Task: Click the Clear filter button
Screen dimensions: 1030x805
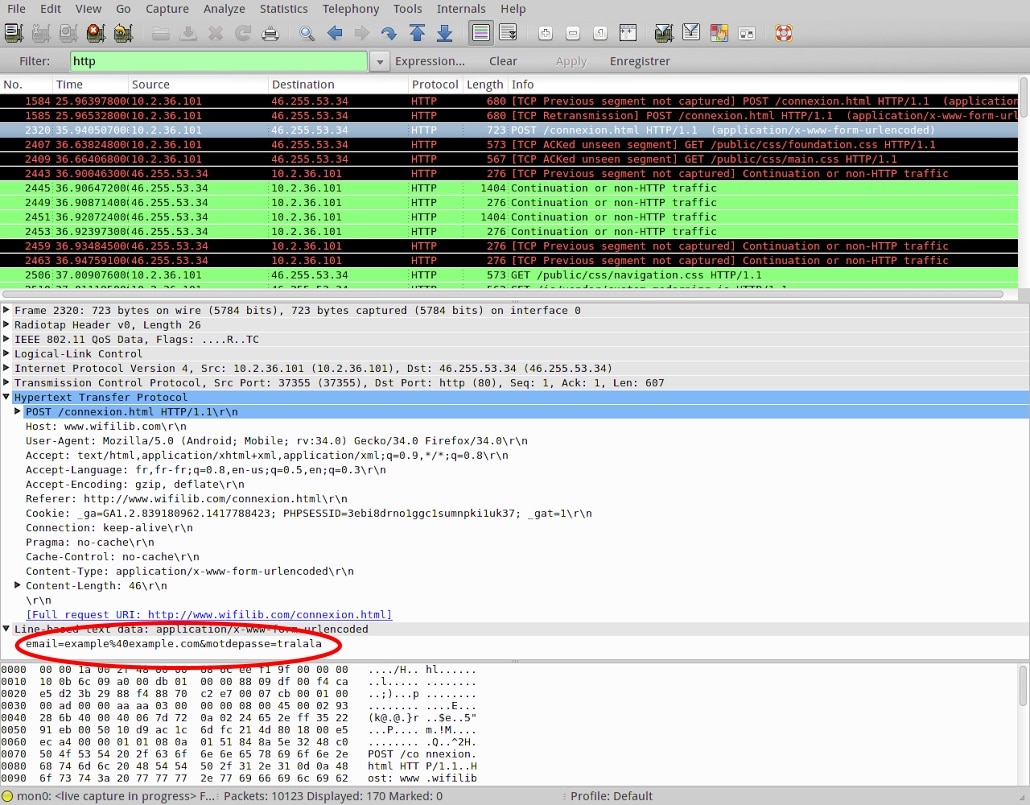Action: (503, 62)
